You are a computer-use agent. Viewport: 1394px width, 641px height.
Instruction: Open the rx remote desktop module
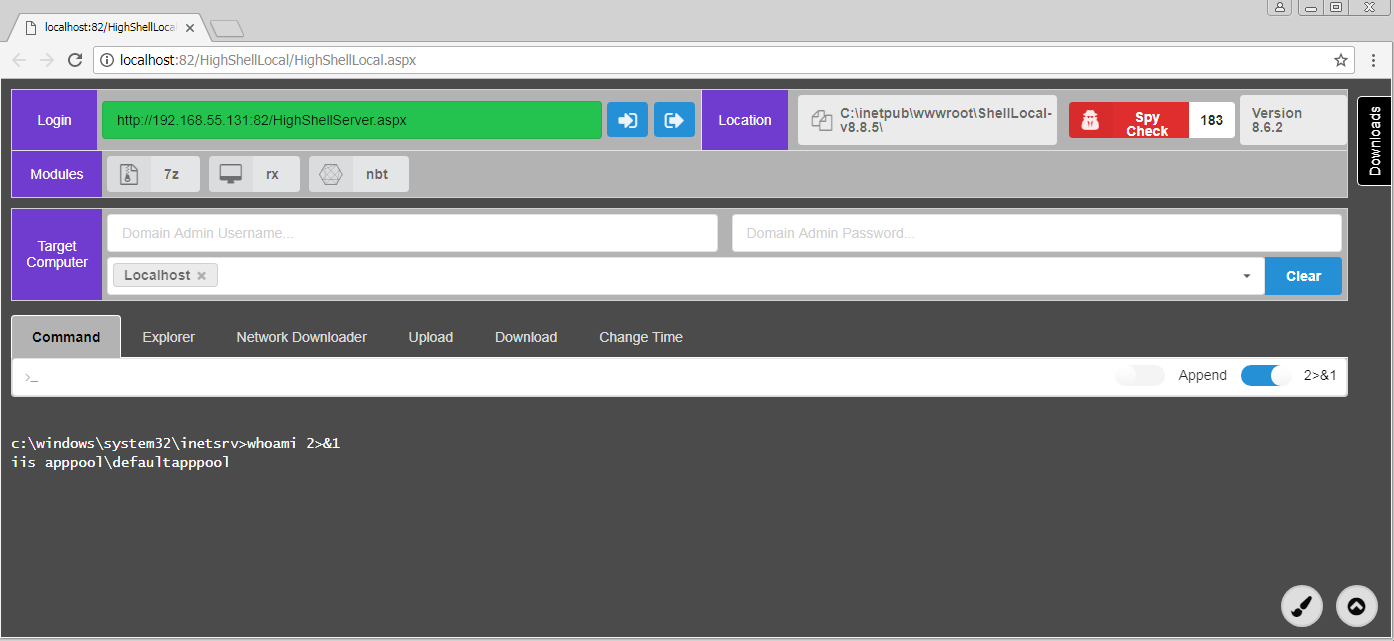pyautogui.click(x=254, y=174)
